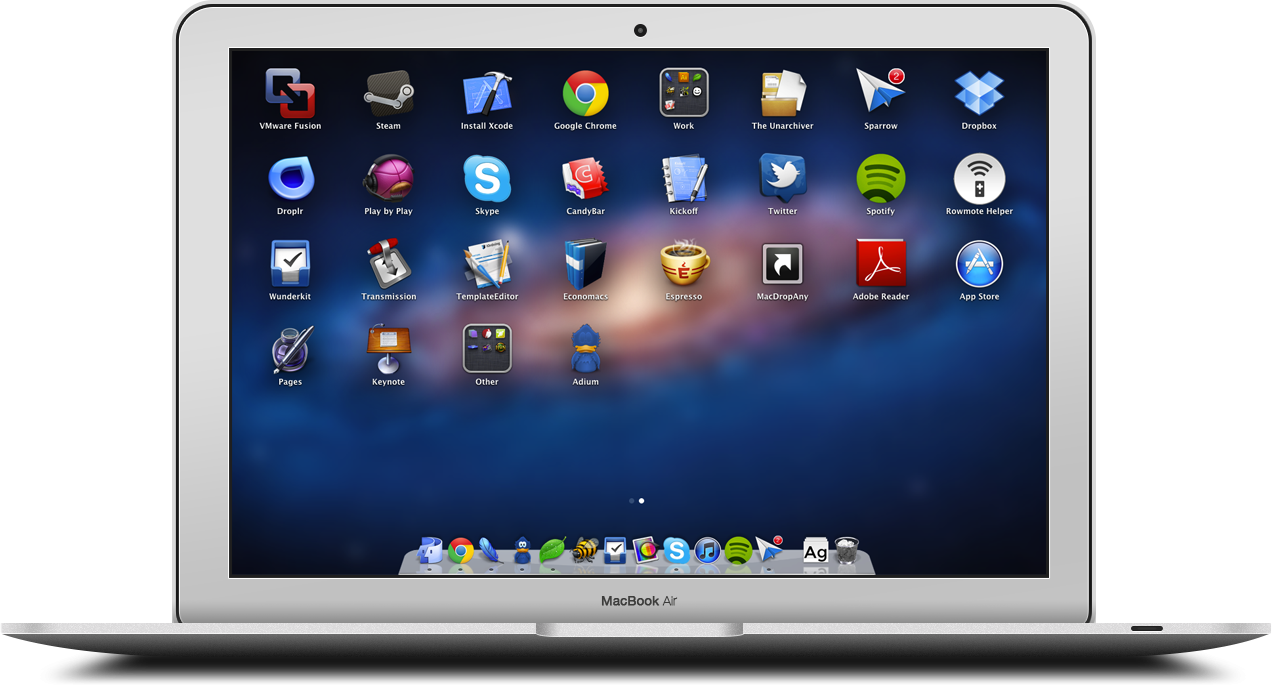The image size is (1272, 685).
Task: Open the Dropbox app
Action: point(979,94)
